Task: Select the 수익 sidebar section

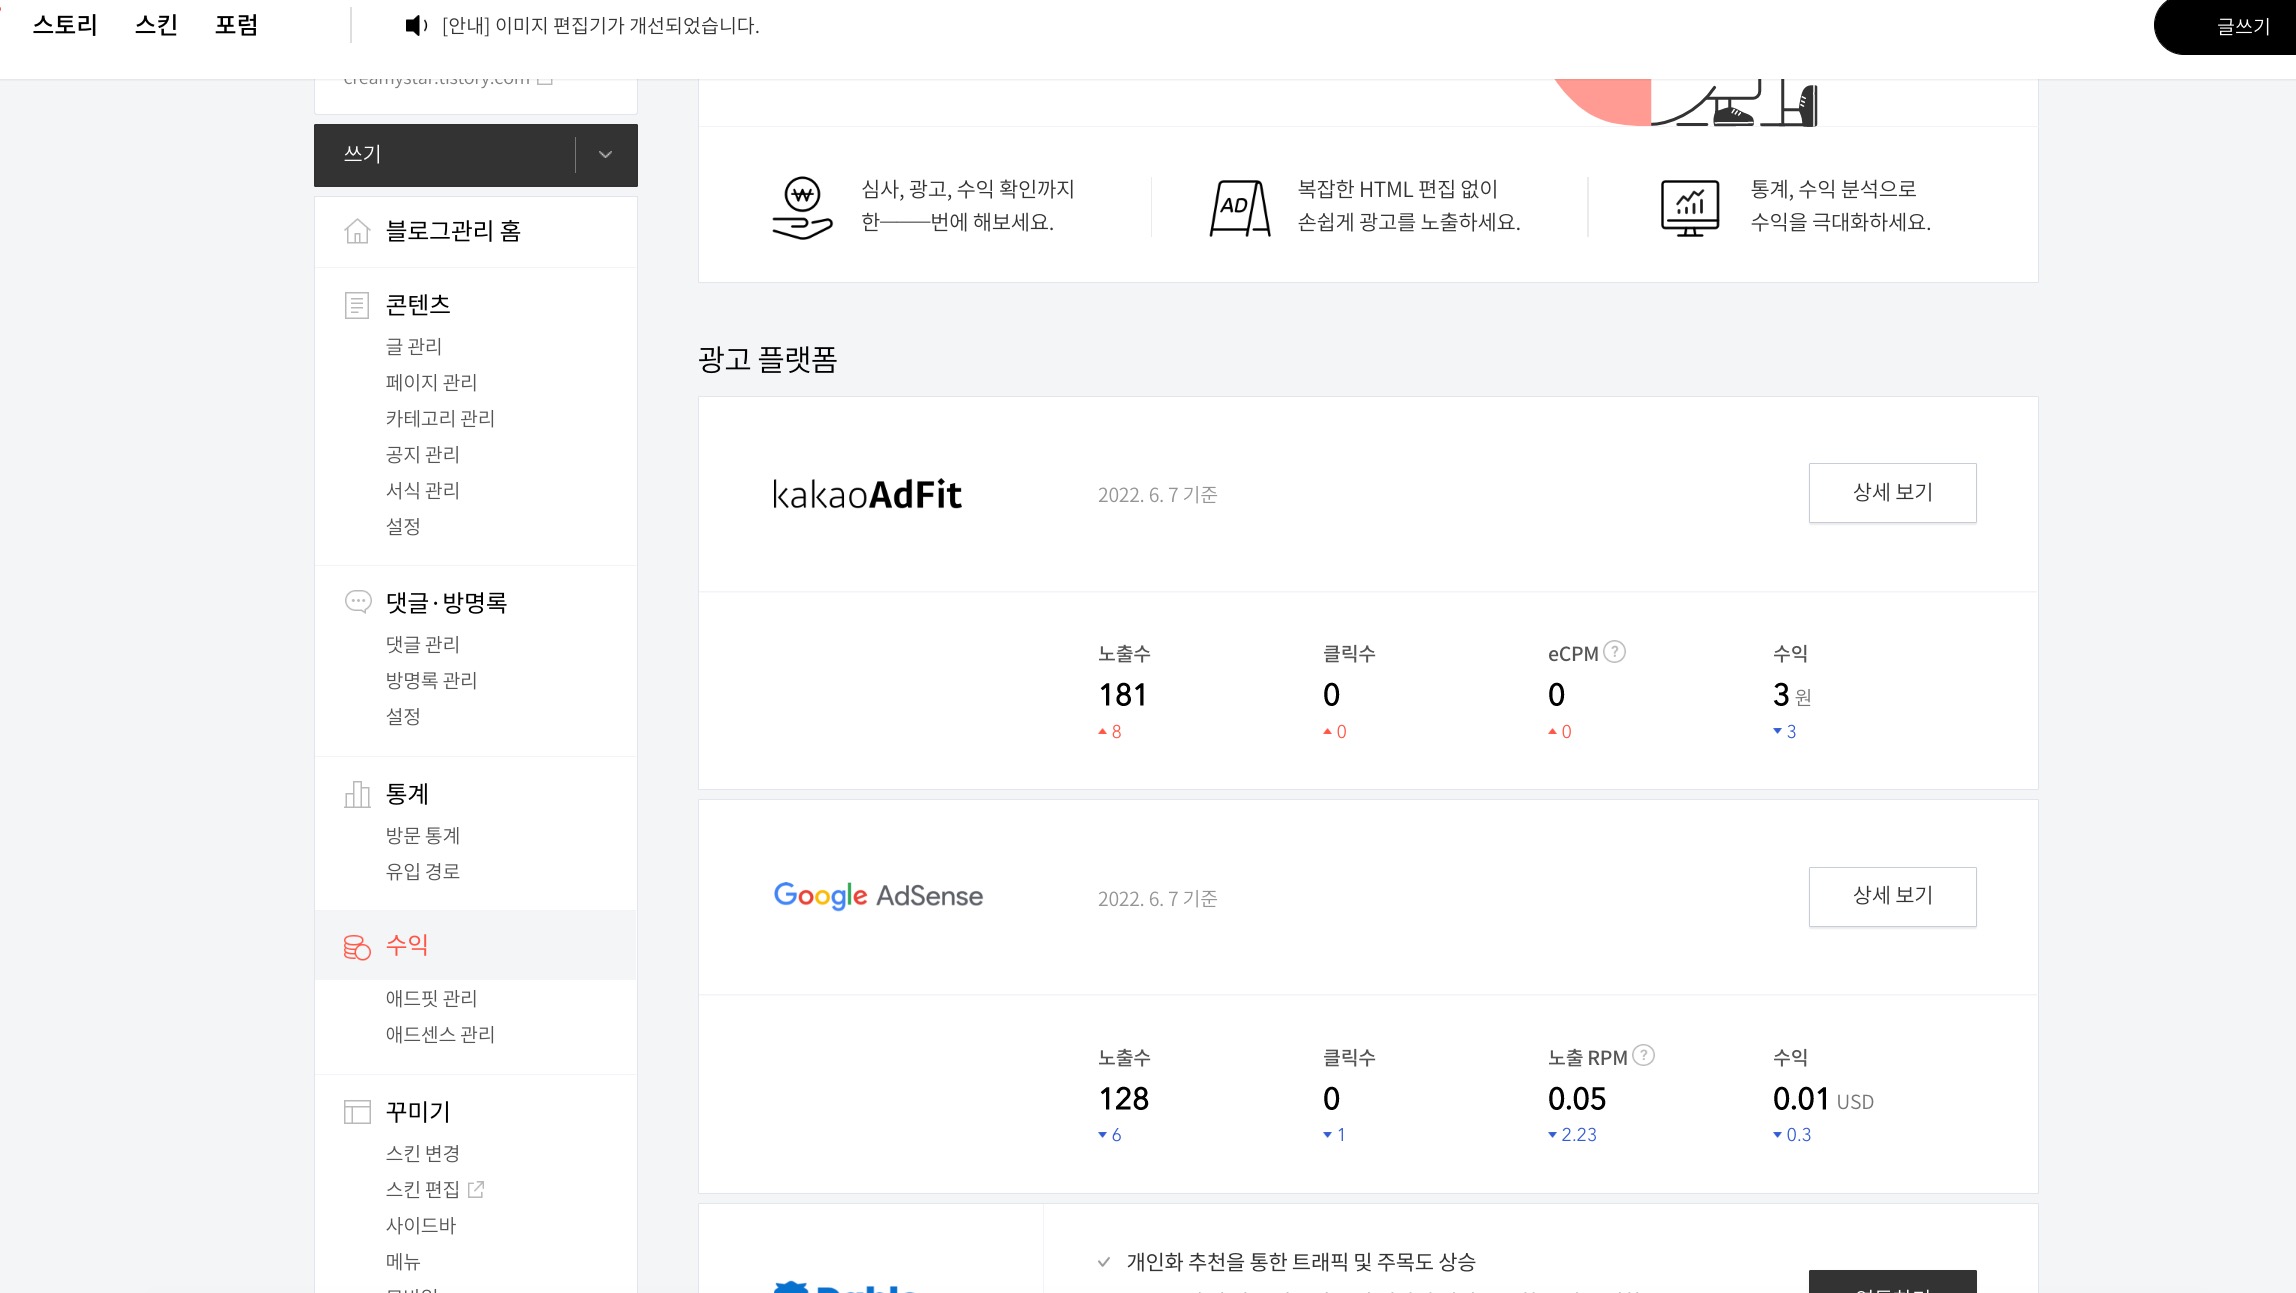Action: point(476,945)
